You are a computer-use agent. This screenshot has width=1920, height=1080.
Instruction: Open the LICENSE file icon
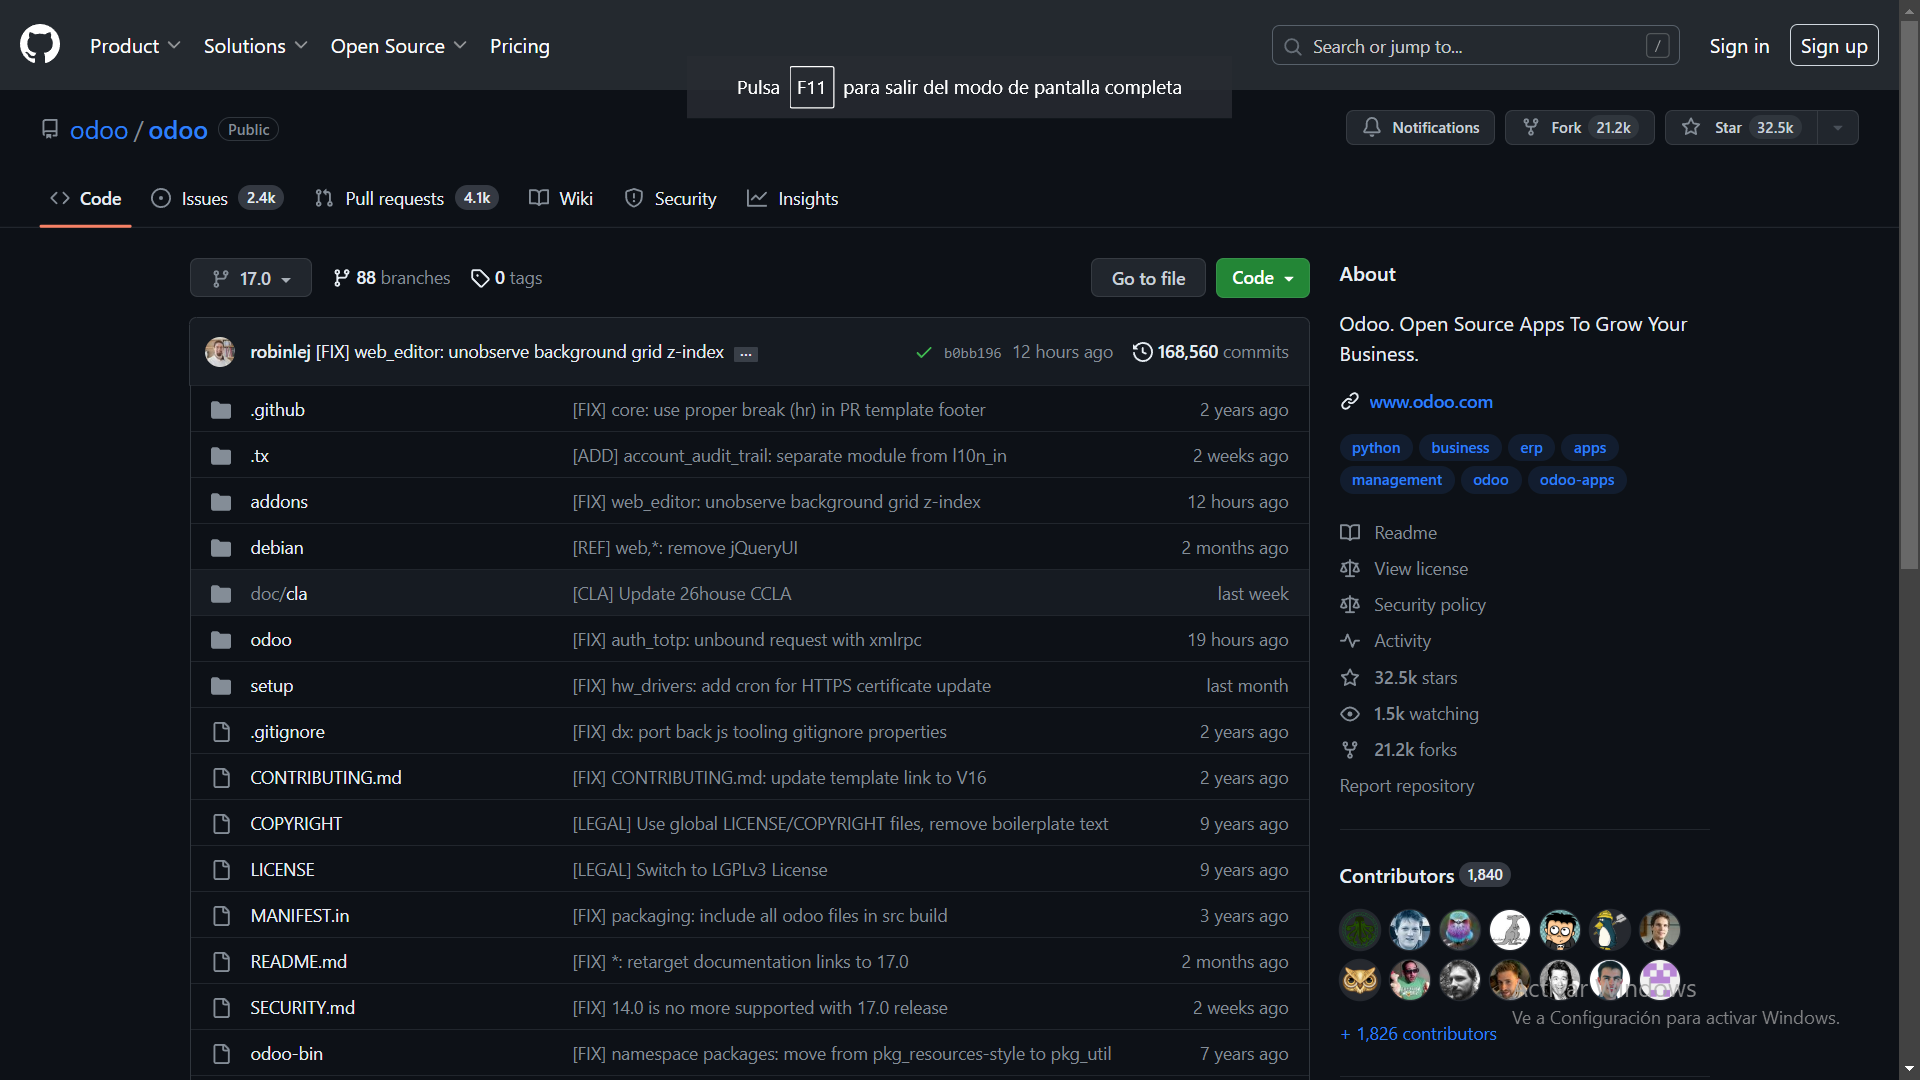point(221,870)
